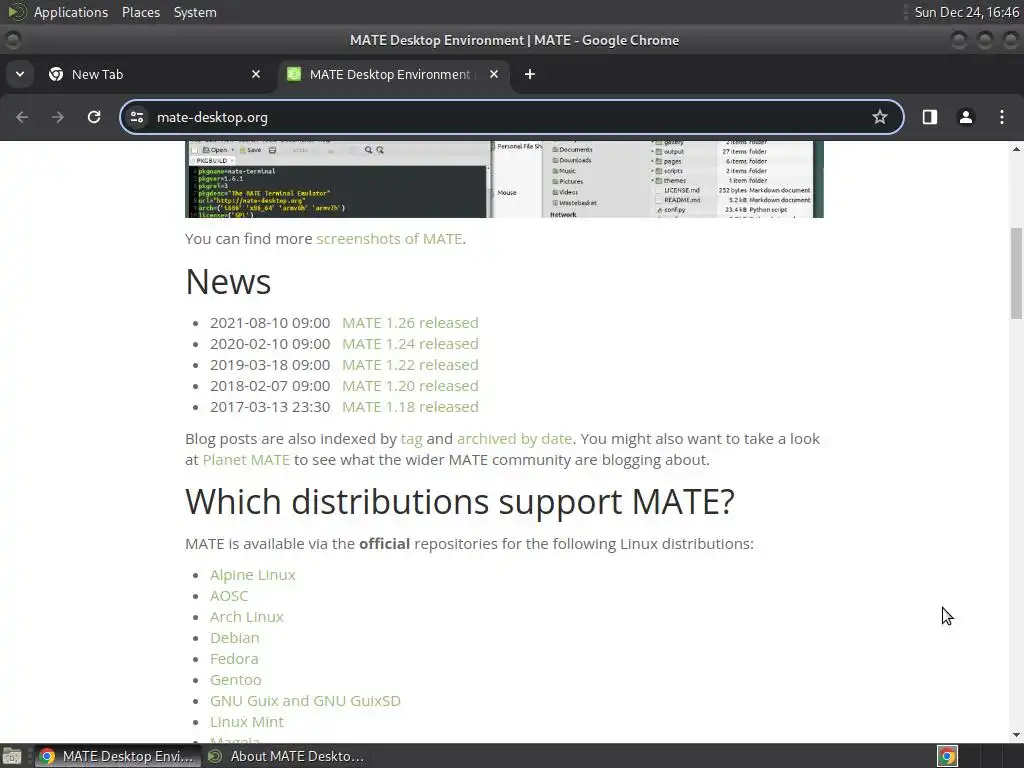Screen dimensions: 1024x768
Task: Click the clock showing Sun Dec 24
Action: point(966,12)
